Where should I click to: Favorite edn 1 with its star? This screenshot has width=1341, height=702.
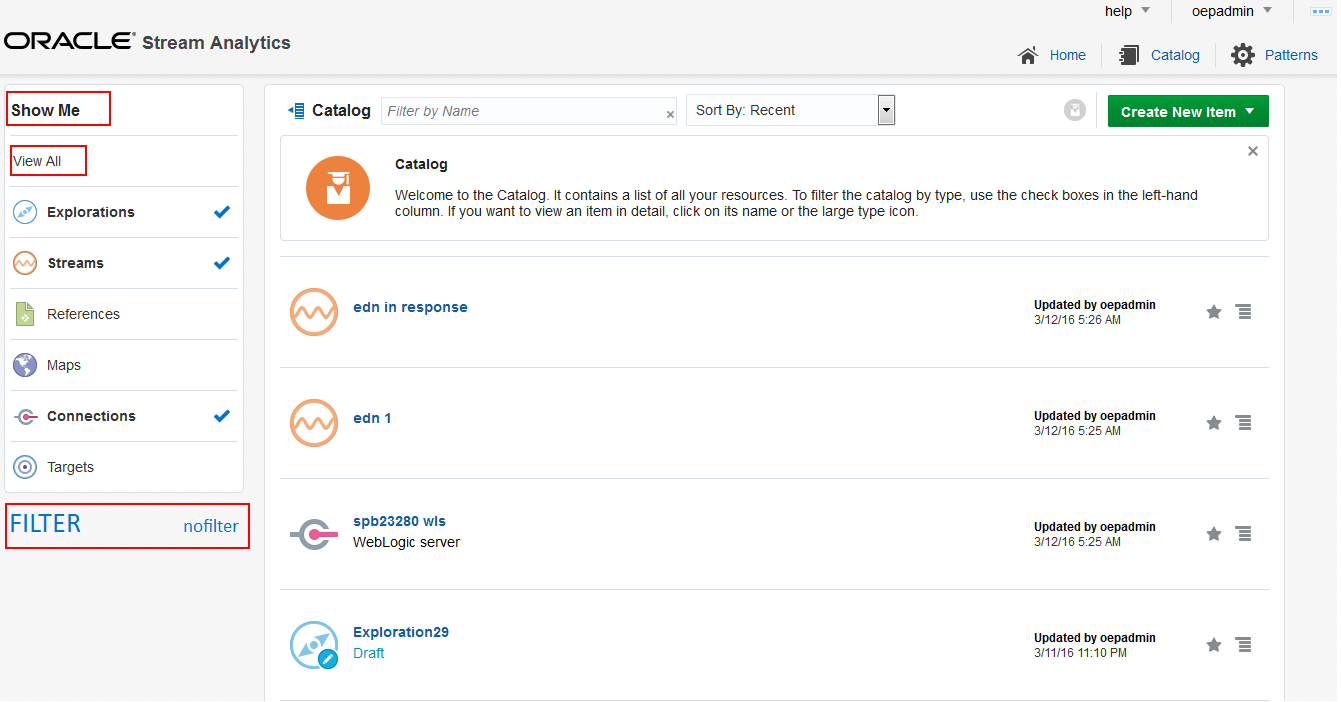(1214, 423)
